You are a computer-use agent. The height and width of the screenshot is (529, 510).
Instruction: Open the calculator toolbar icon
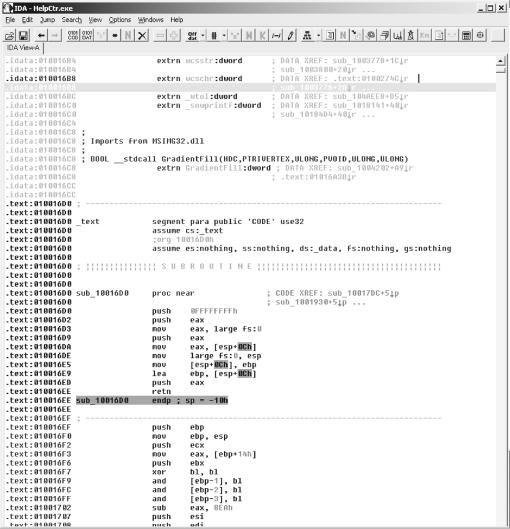[466, 35]
